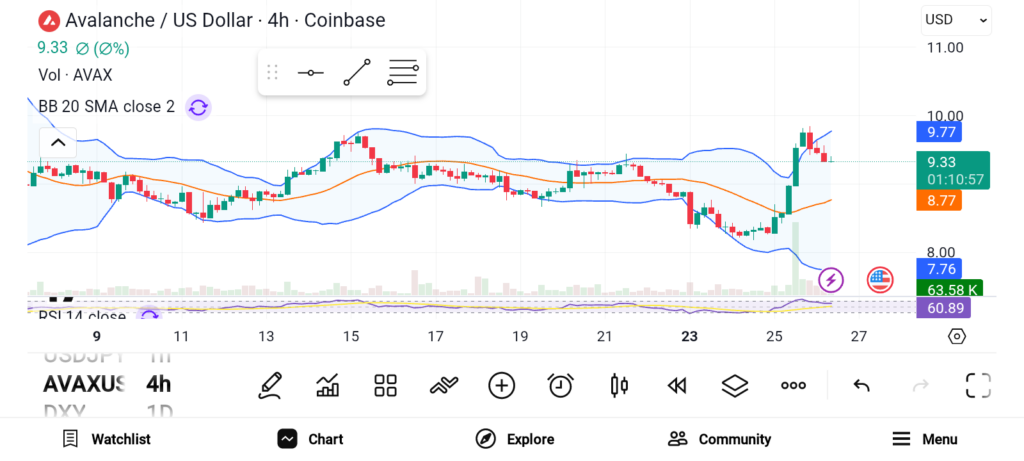Open the three-dots more options
Viewport: 1024px width, 461px height.
click(793, 385)
